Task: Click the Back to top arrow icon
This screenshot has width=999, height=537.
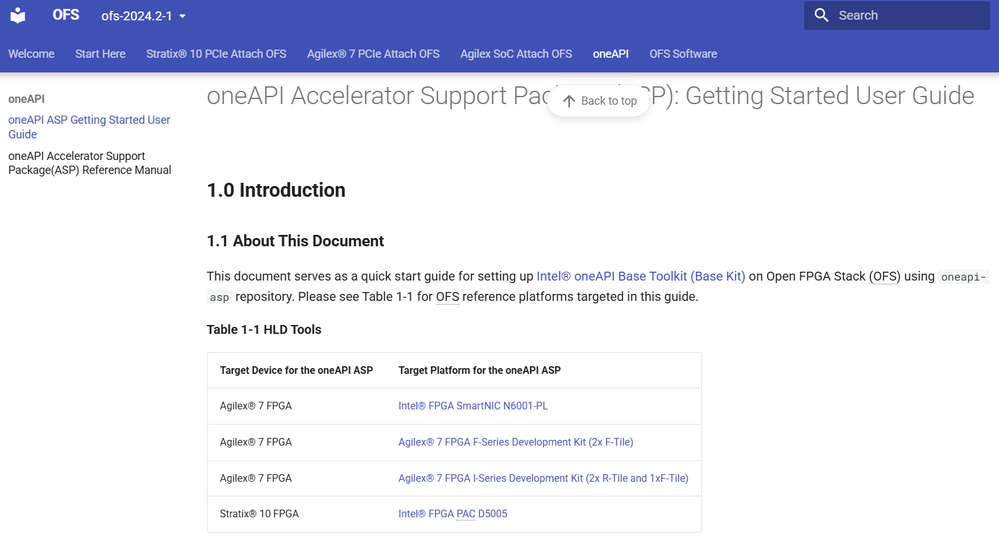Action: coord(569,101)
